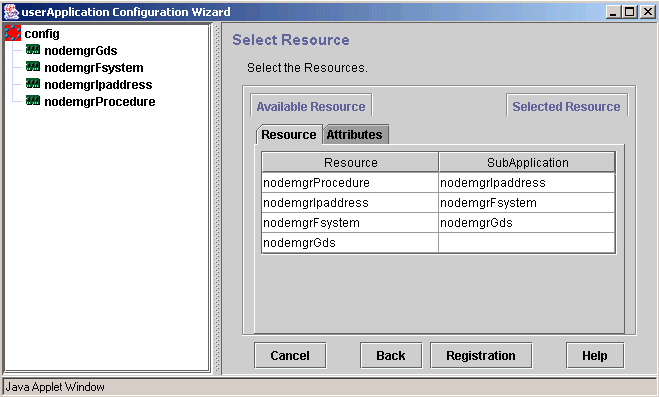This screenshot has width=659, height=397.
Task: Select nodemgrProcedure in the tree
Action: click(x=100, y=102)
